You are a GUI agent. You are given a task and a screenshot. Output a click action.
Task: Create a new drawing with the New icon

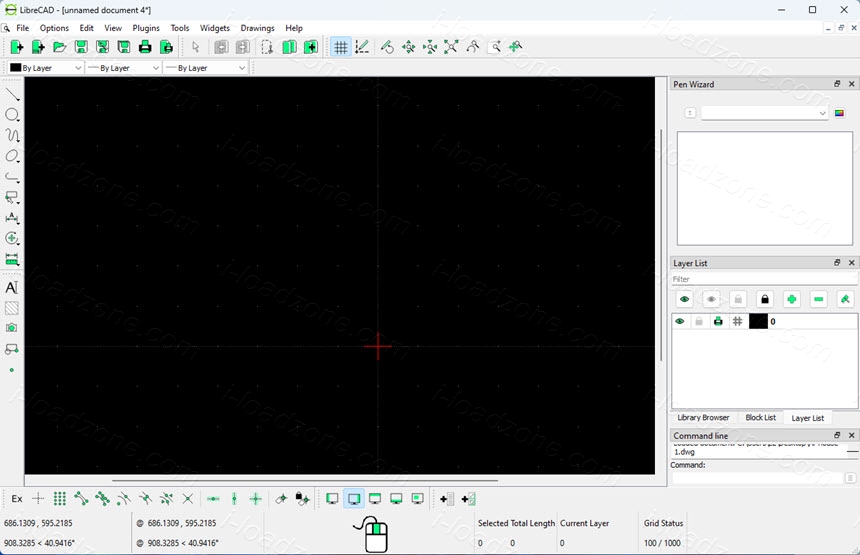click(x=17, y=47)
